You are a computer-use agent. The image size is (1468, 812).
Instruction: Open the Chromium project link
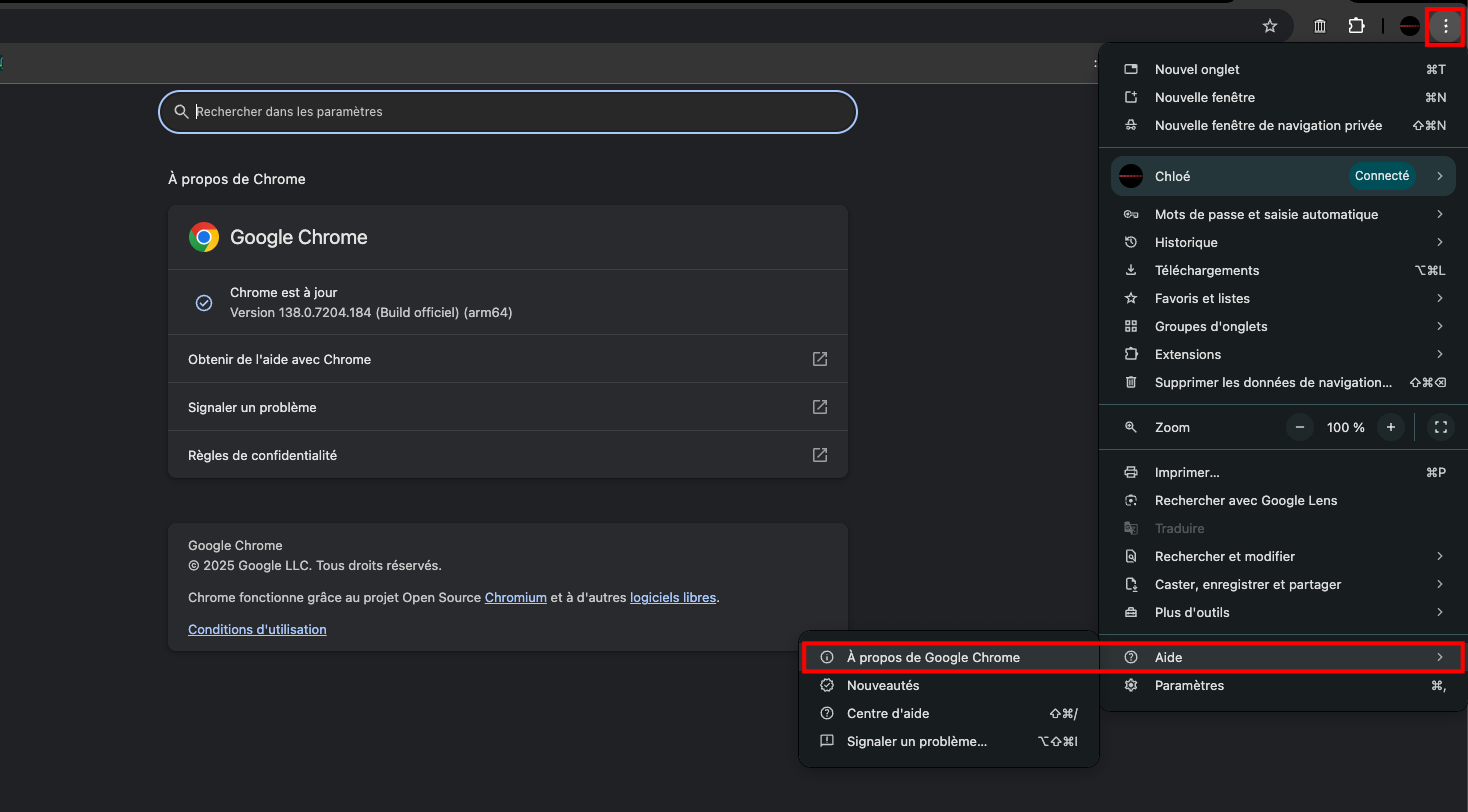(x=515, y=597)
